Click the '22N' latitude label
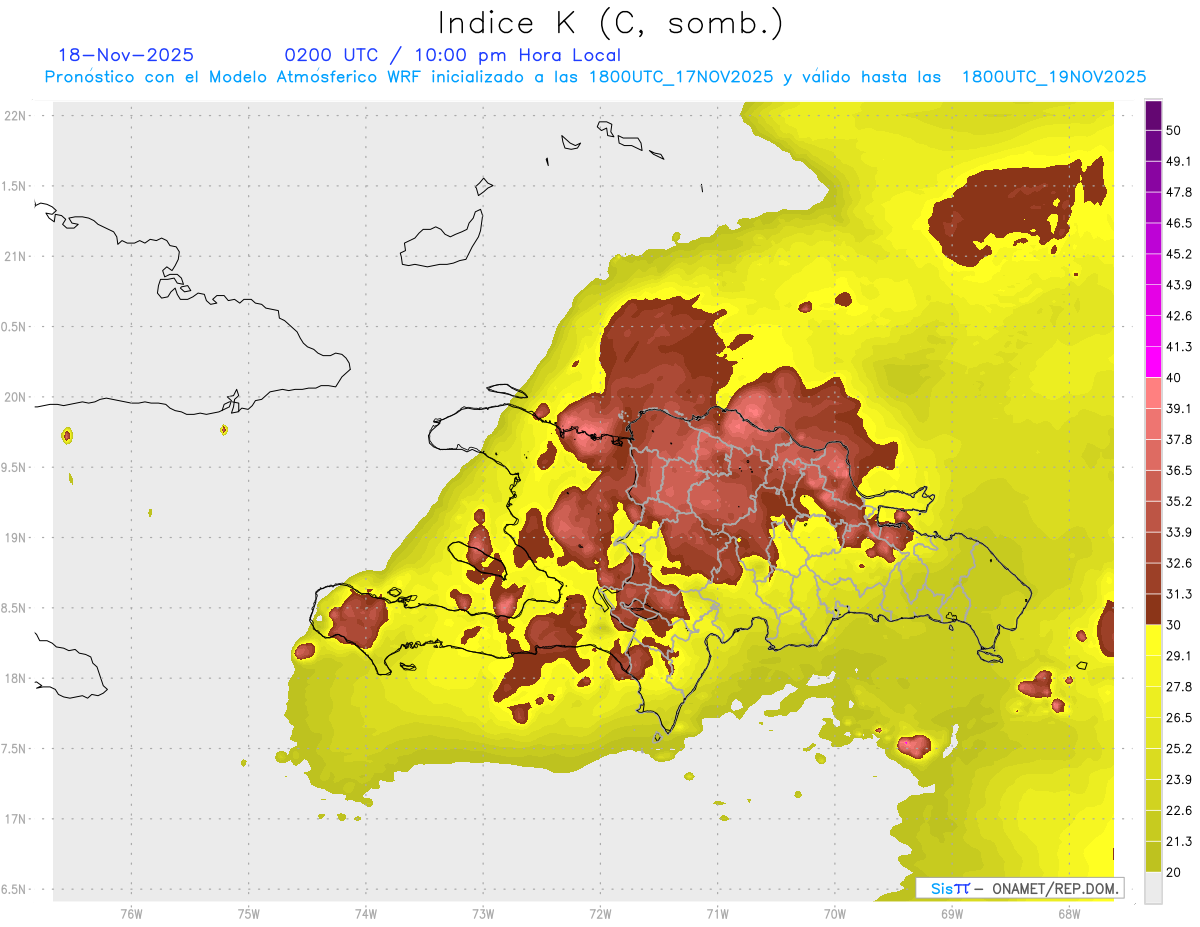Viewport: 1200px width, 927px height. (x=17, y=116)
